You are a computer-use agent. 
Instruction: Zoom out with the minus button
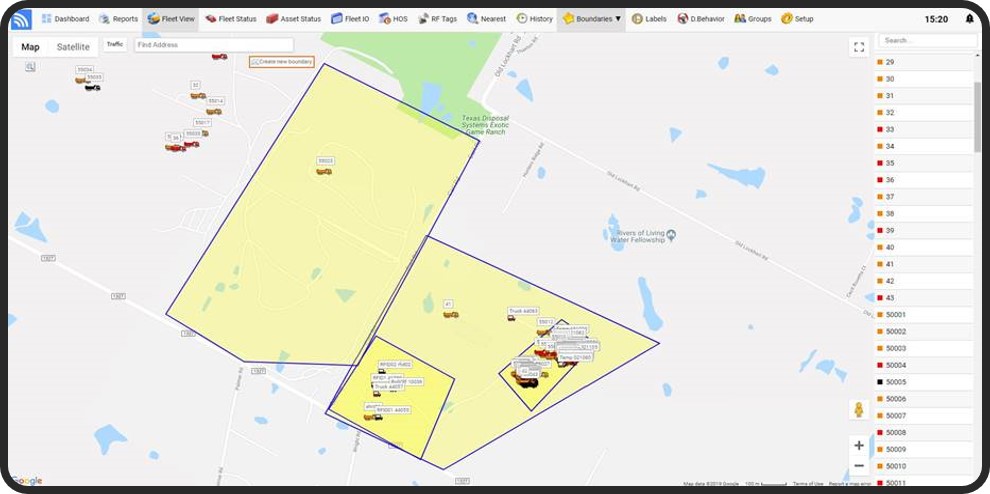[x=859, y=466]
